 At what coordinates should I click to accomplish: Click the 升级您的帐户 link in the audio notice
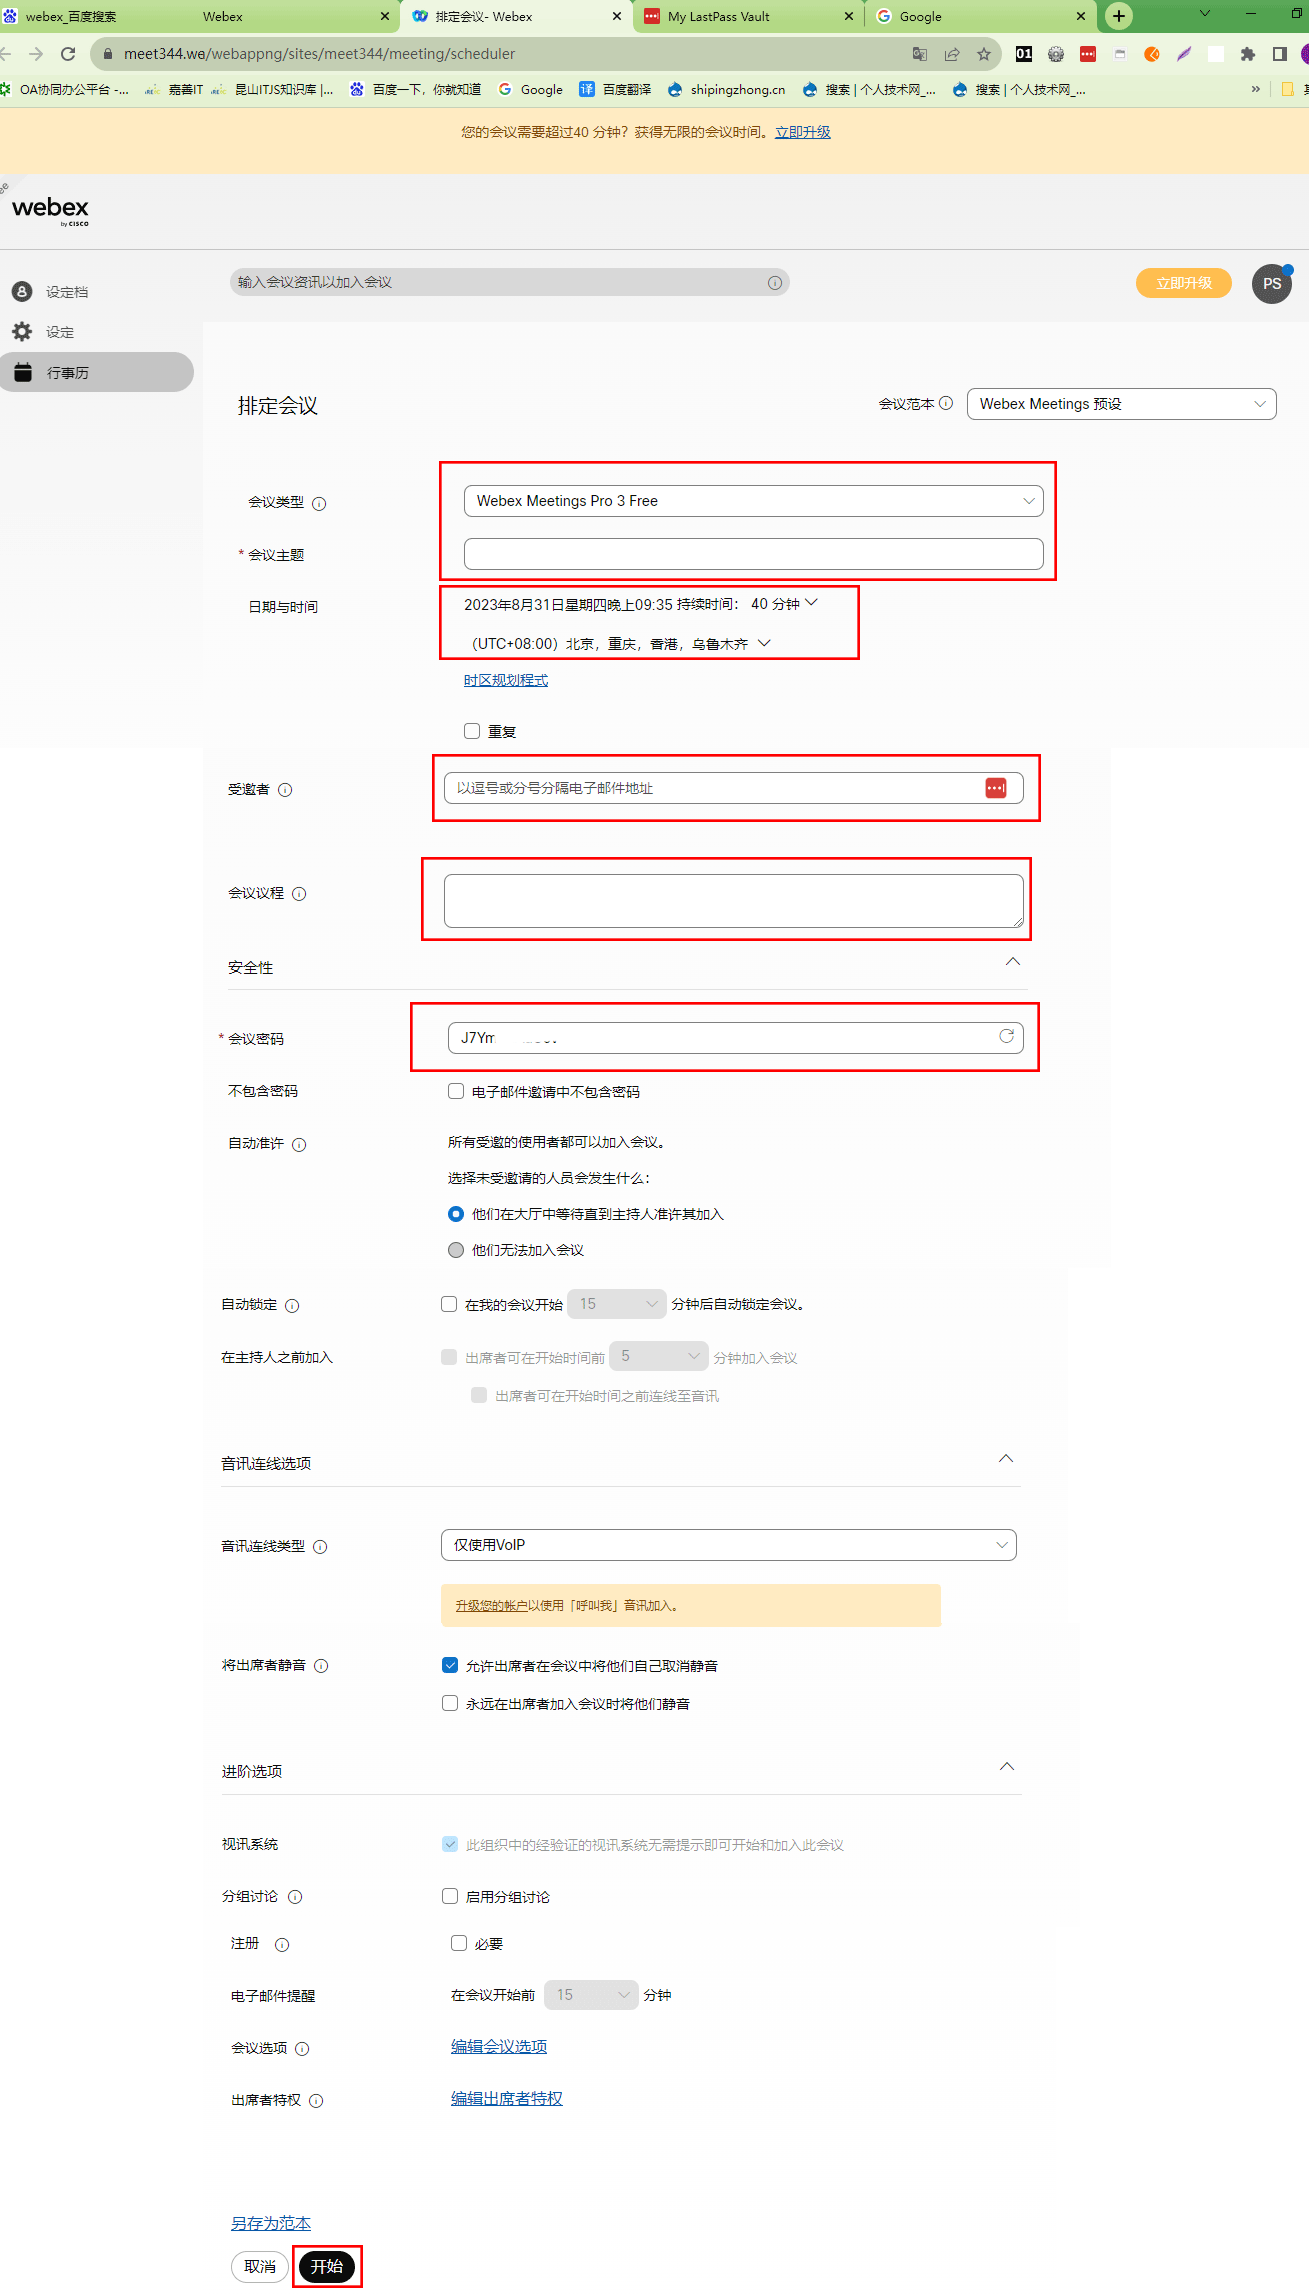[491, 1606]
